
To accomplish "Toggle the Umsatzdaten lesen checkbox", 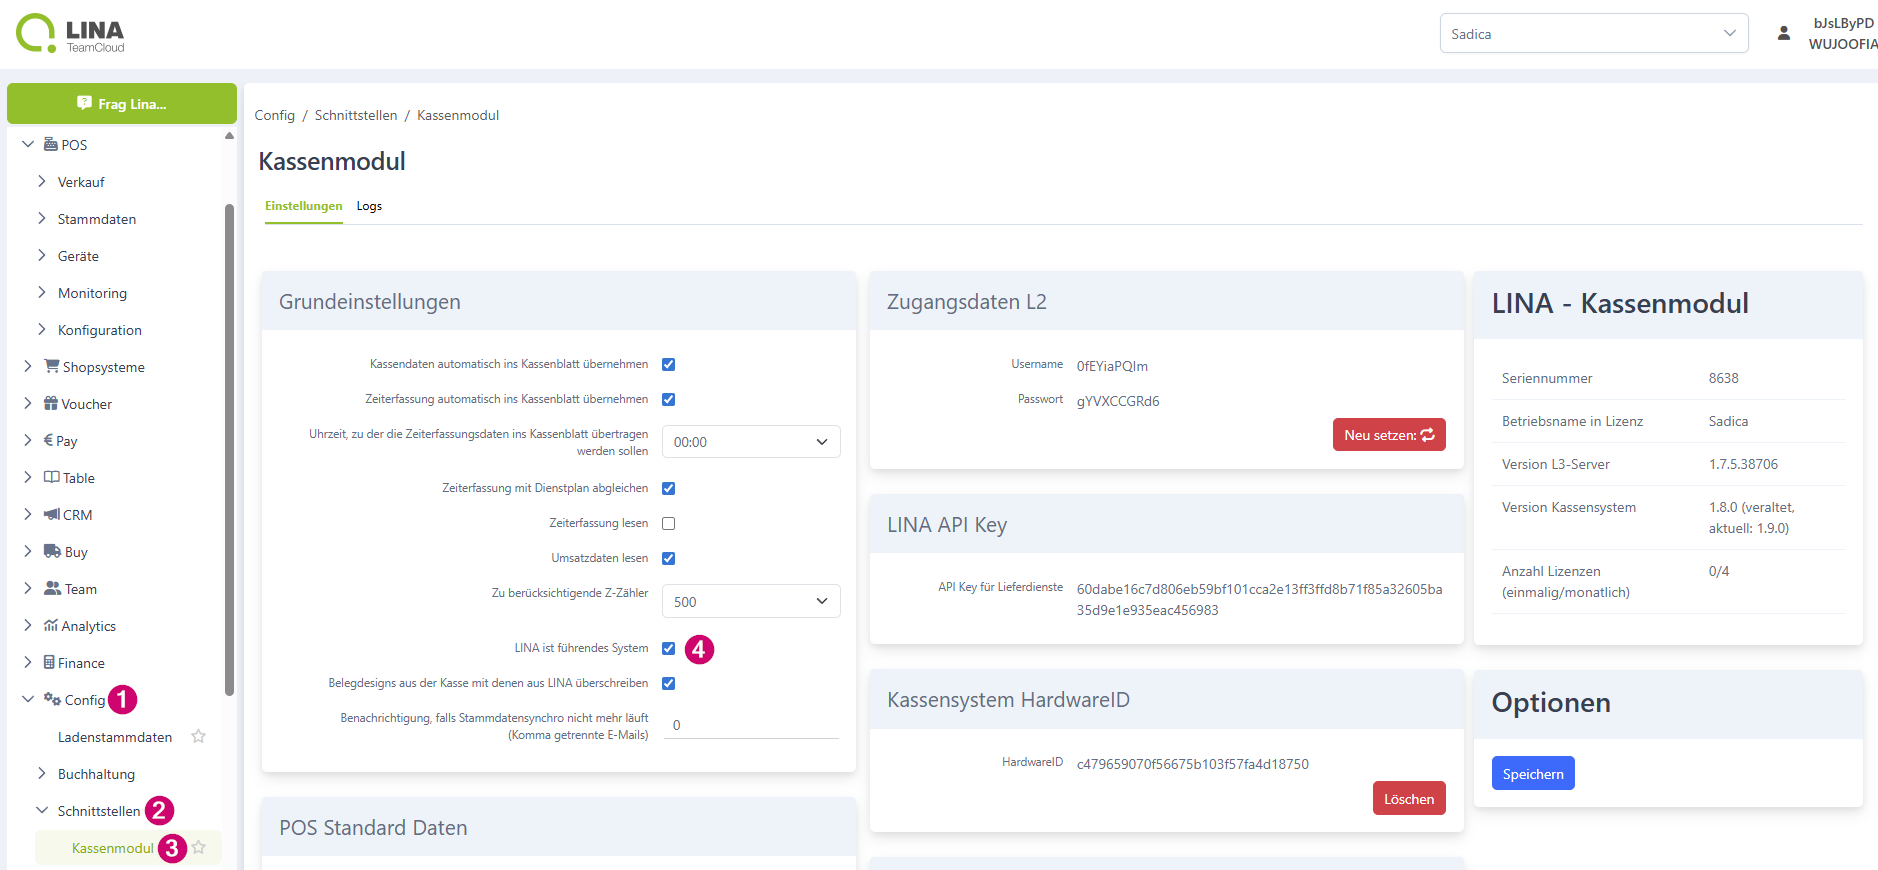I will click(x=669, y=558).
